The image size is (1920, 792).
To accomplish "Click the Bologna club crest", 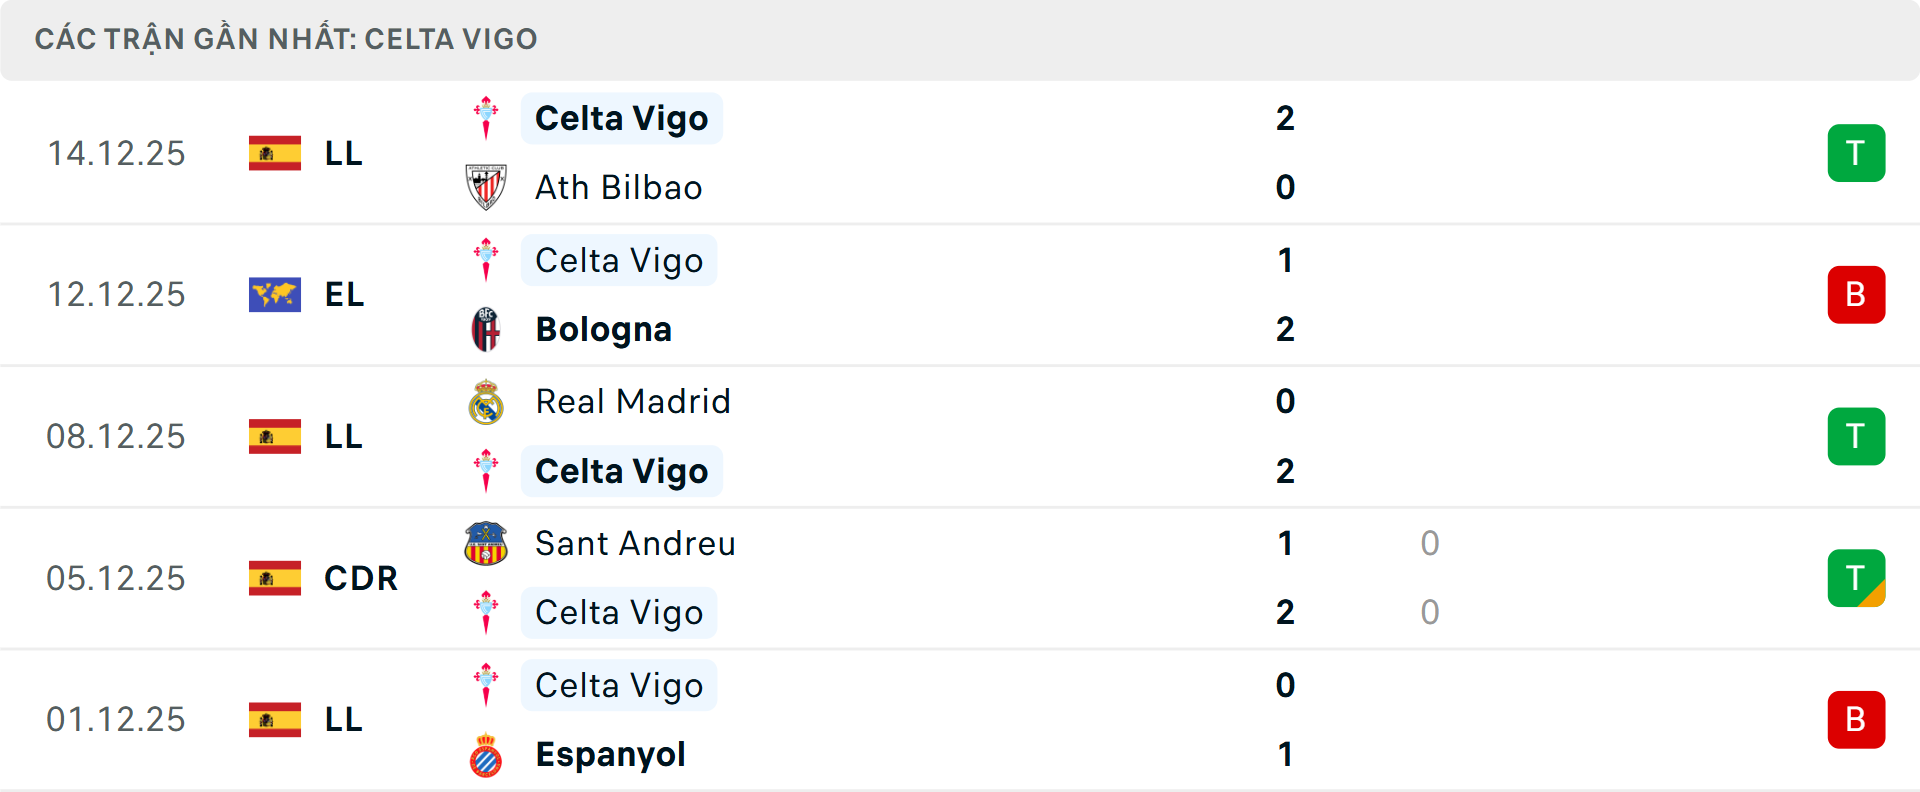I will click(487, 329).
